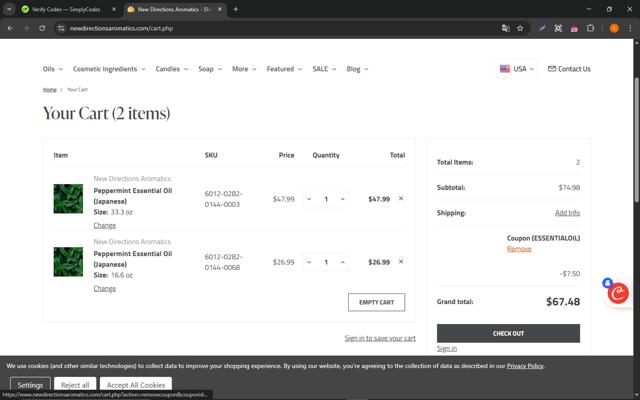Remove the $47.99 item from cart

pyautogui.click(x=401, y=198)
